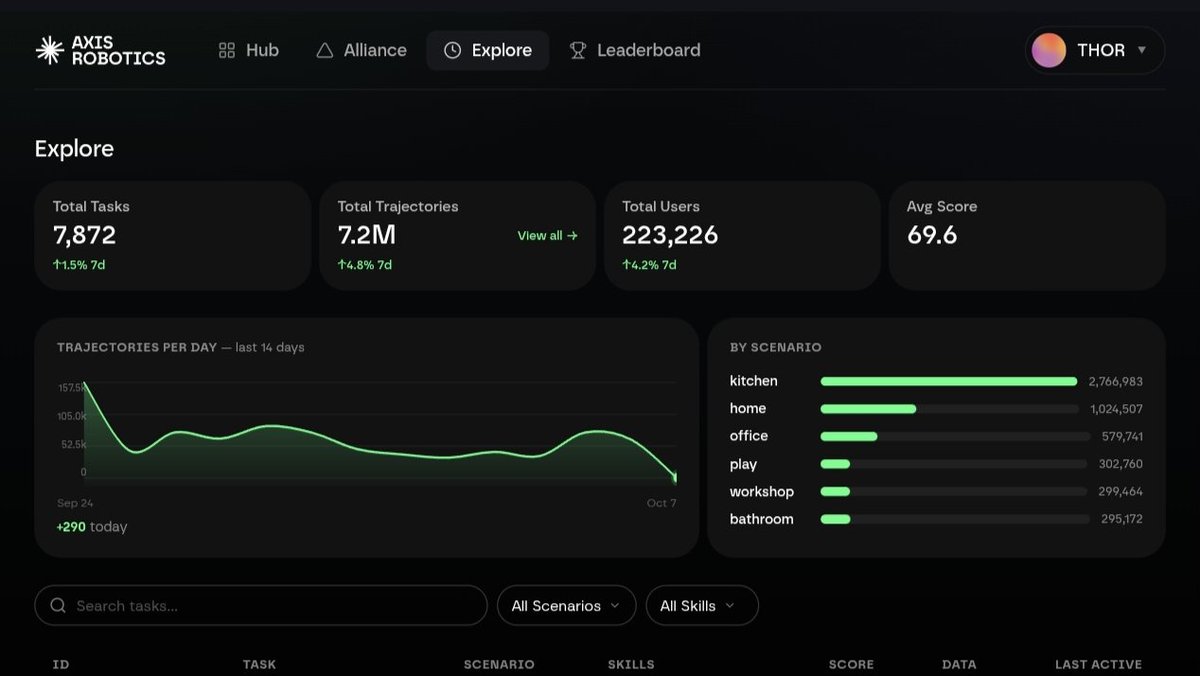Click the bathroom scenario bar
Screen dimensions: 1200x676
click(955, 519)
